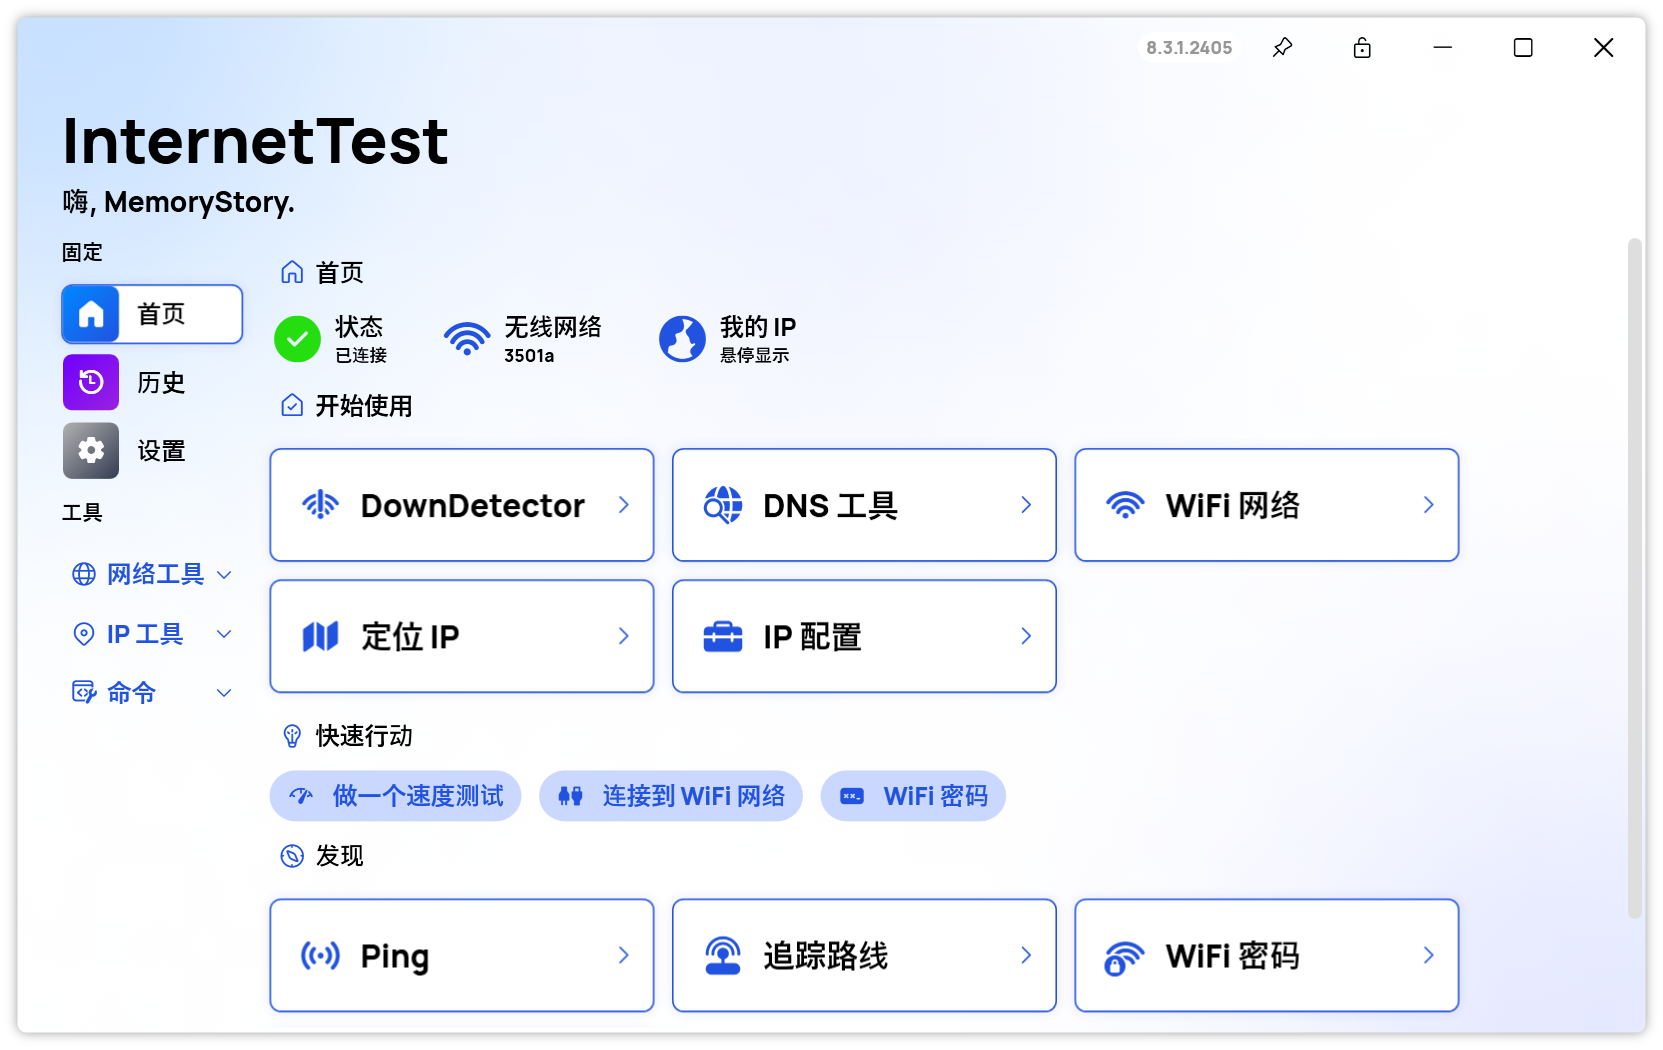1663x1050 pixels.
Task: Click the chevron on IP 配置 card
Action: click(1026, 636)
